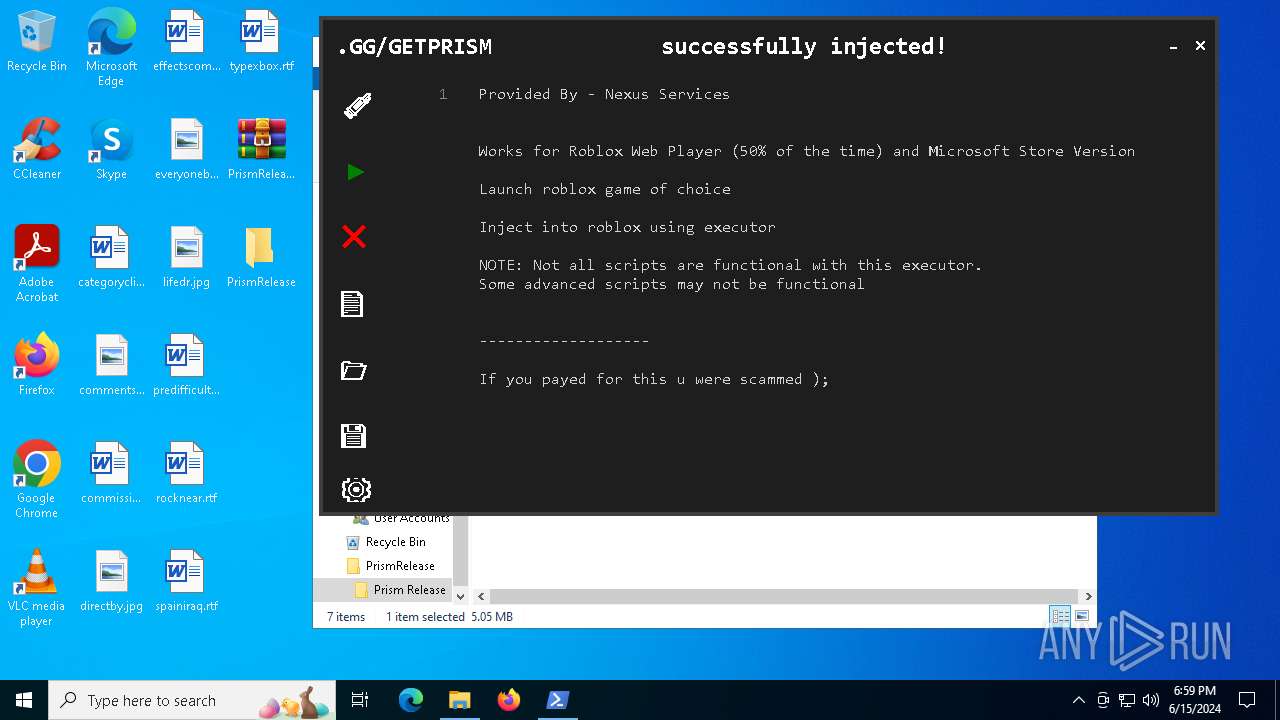
Task: Click the 'Launch roblox game of choice' line
Action: 604,189
